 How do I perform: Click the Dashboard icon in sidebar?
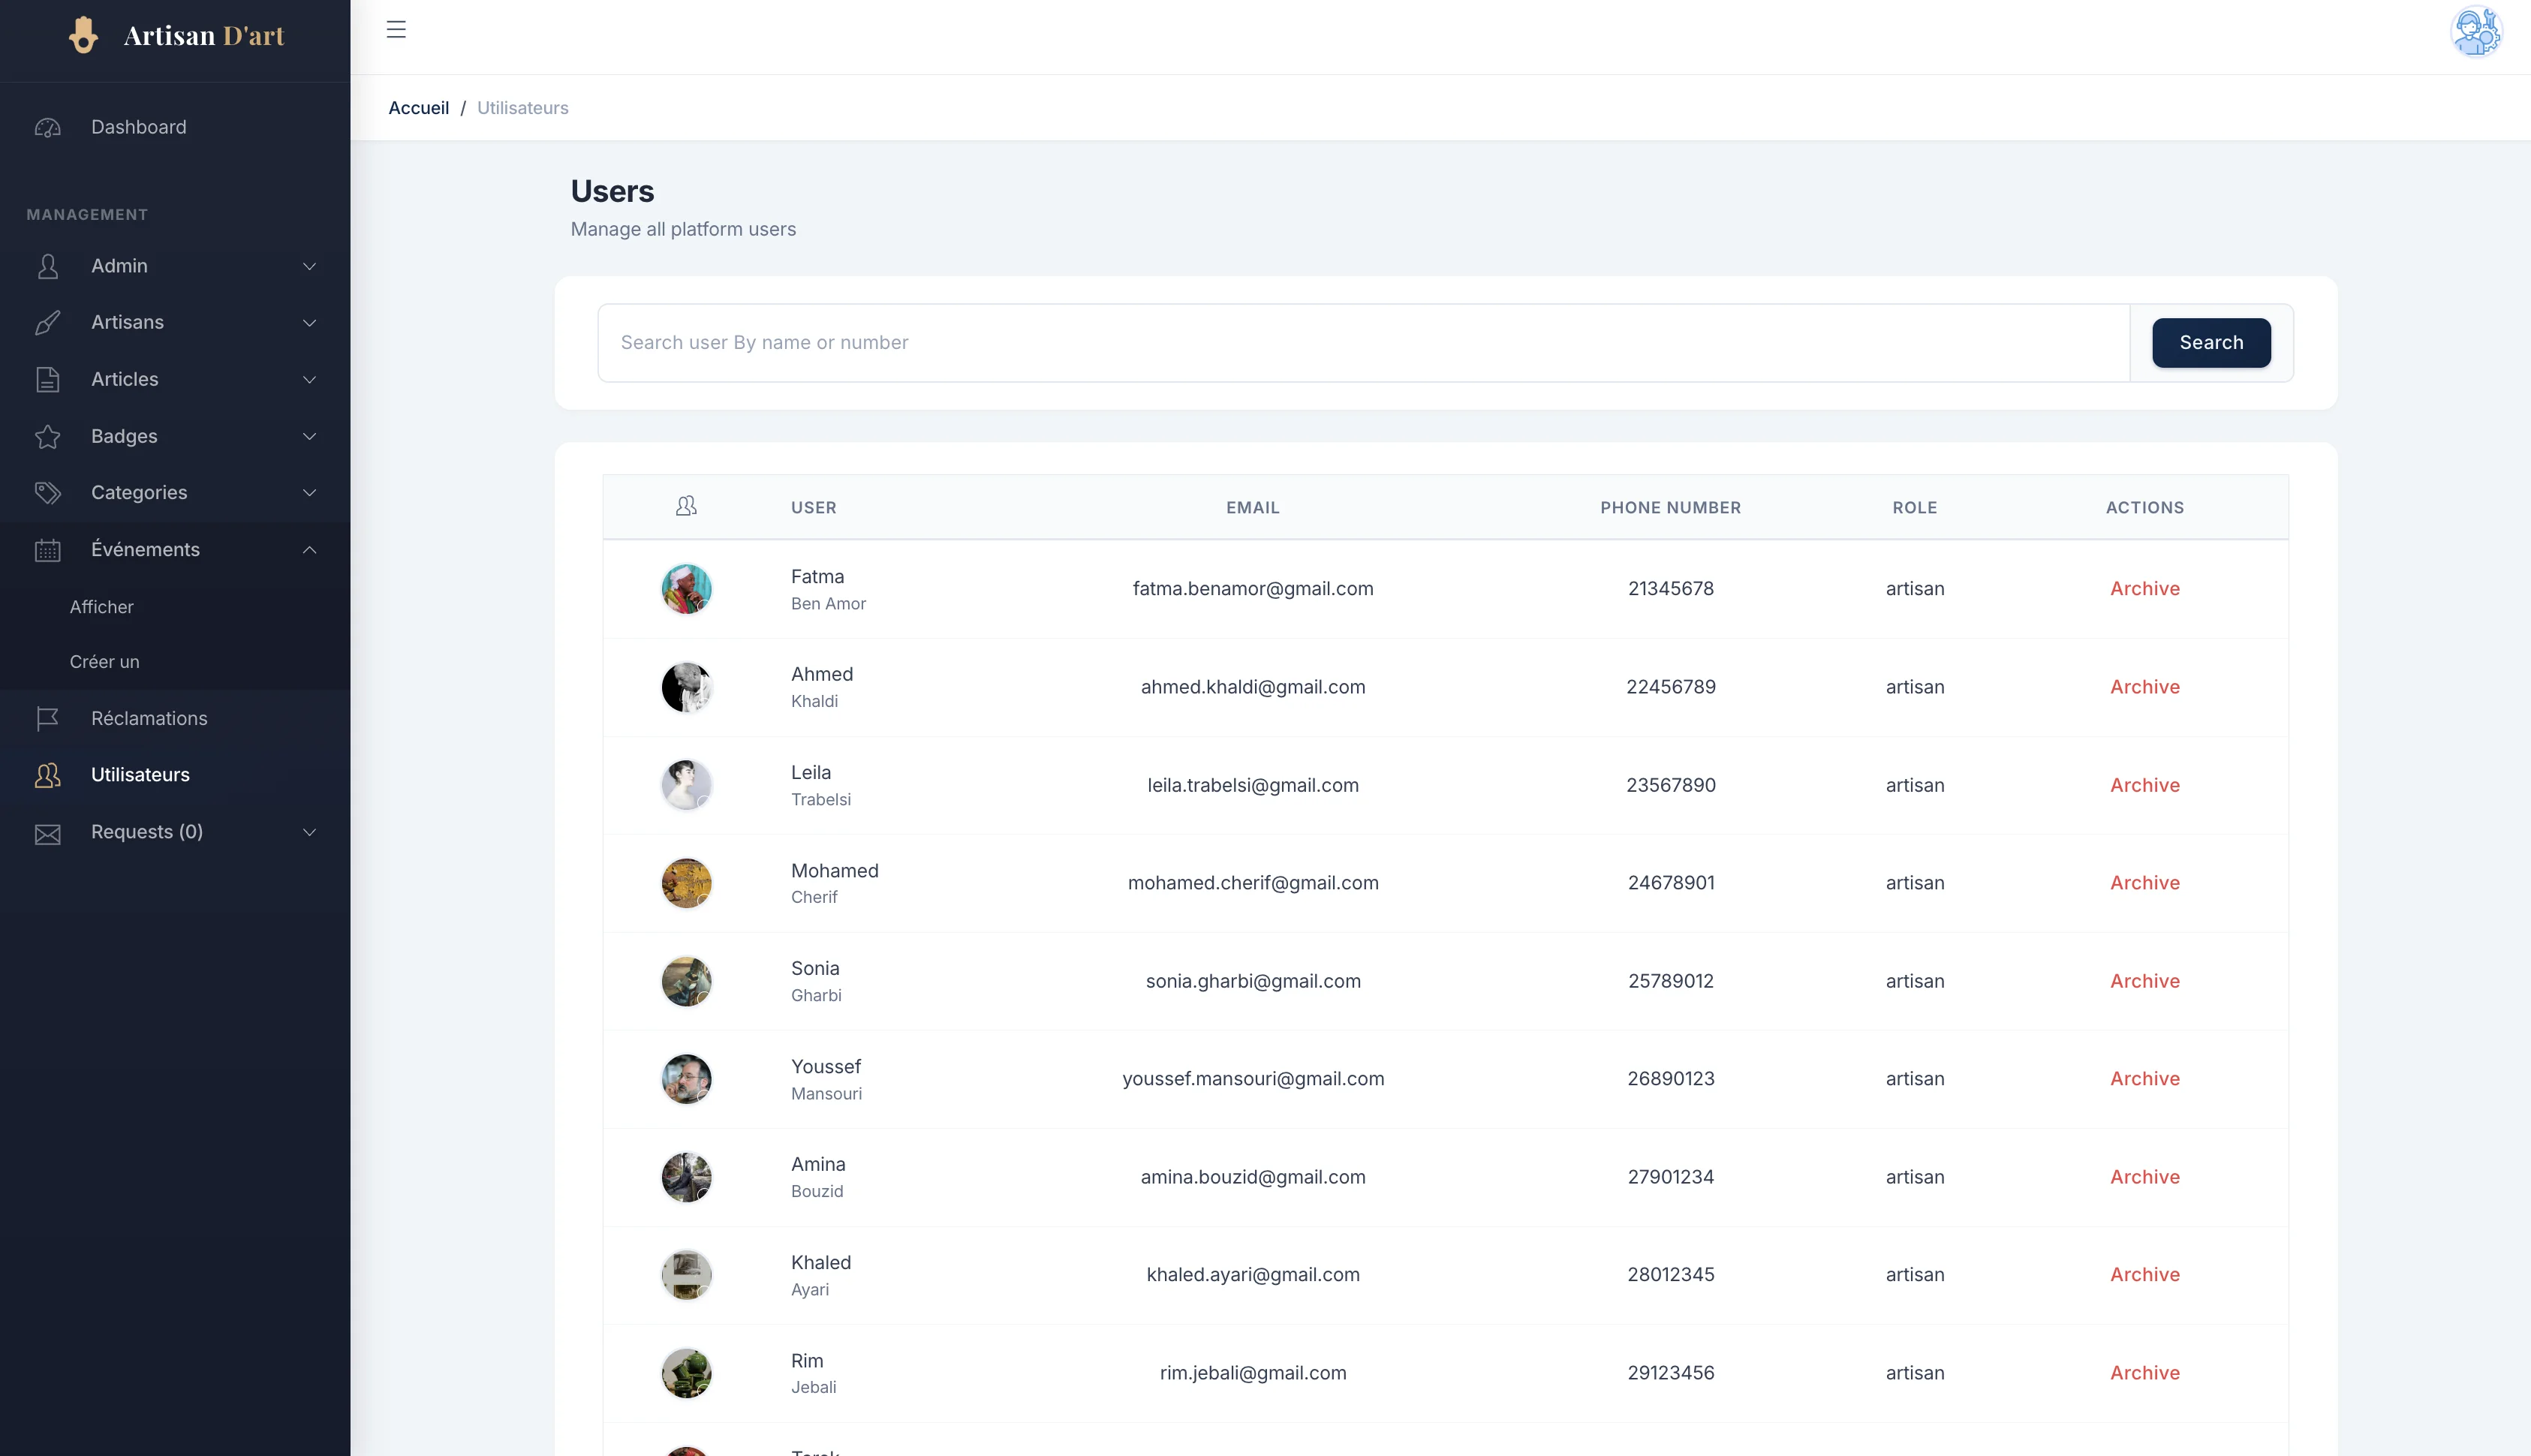point(47,127)
